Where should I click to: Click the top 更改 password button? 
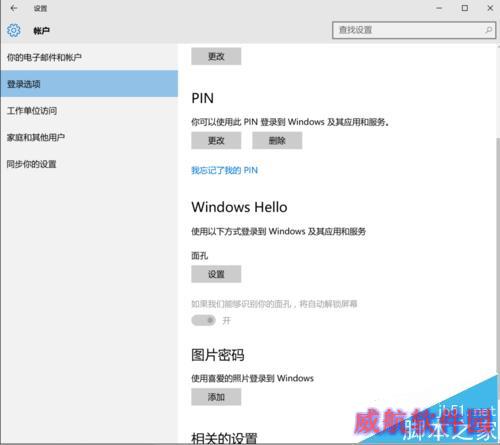(216, 56)
